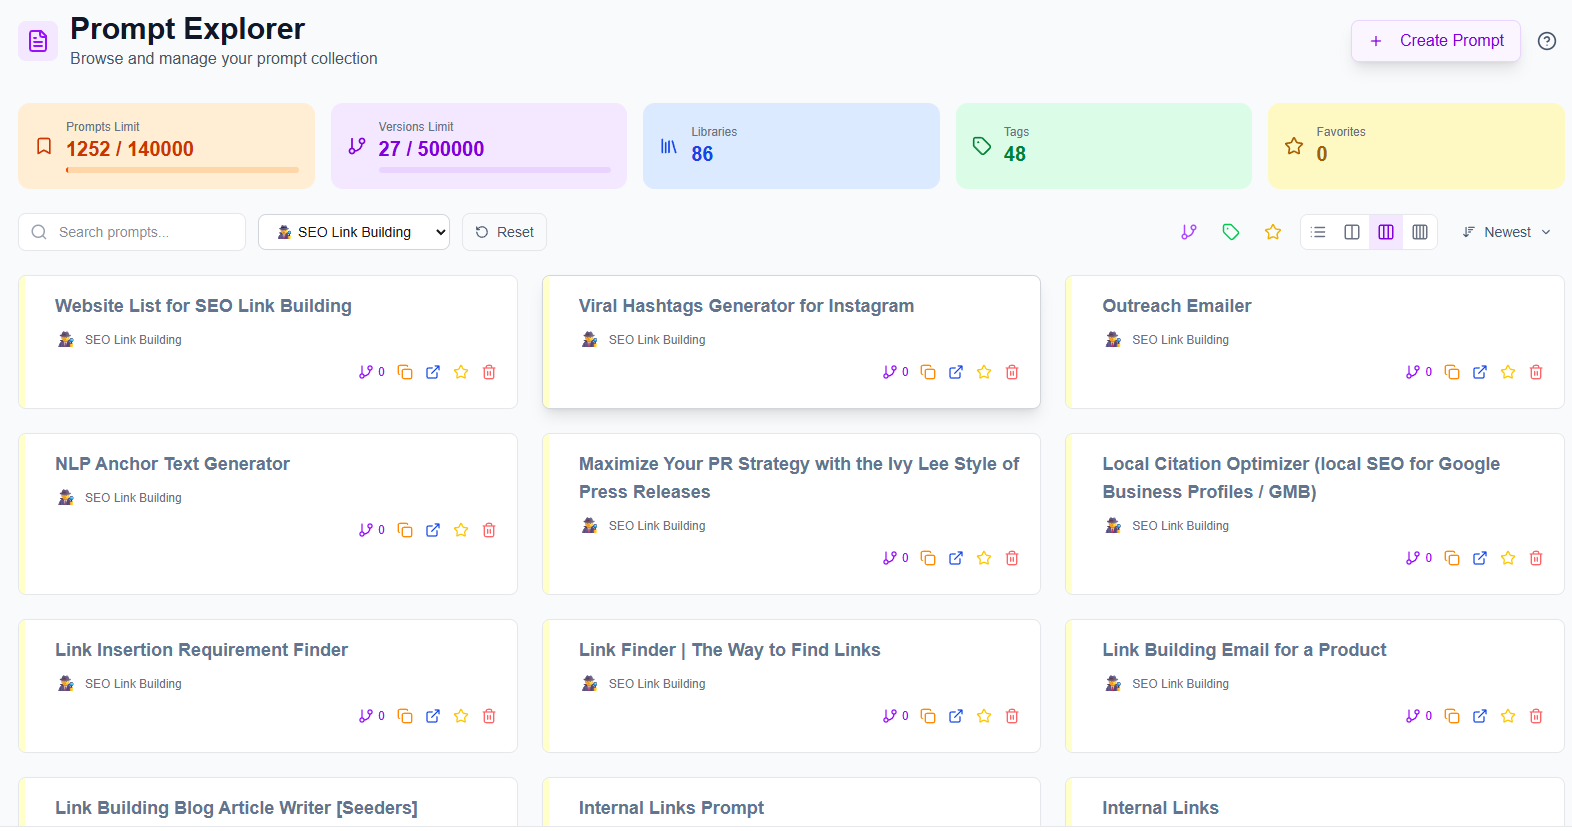Copy the Link Building Email for a Product prompt

[1452, 716]
